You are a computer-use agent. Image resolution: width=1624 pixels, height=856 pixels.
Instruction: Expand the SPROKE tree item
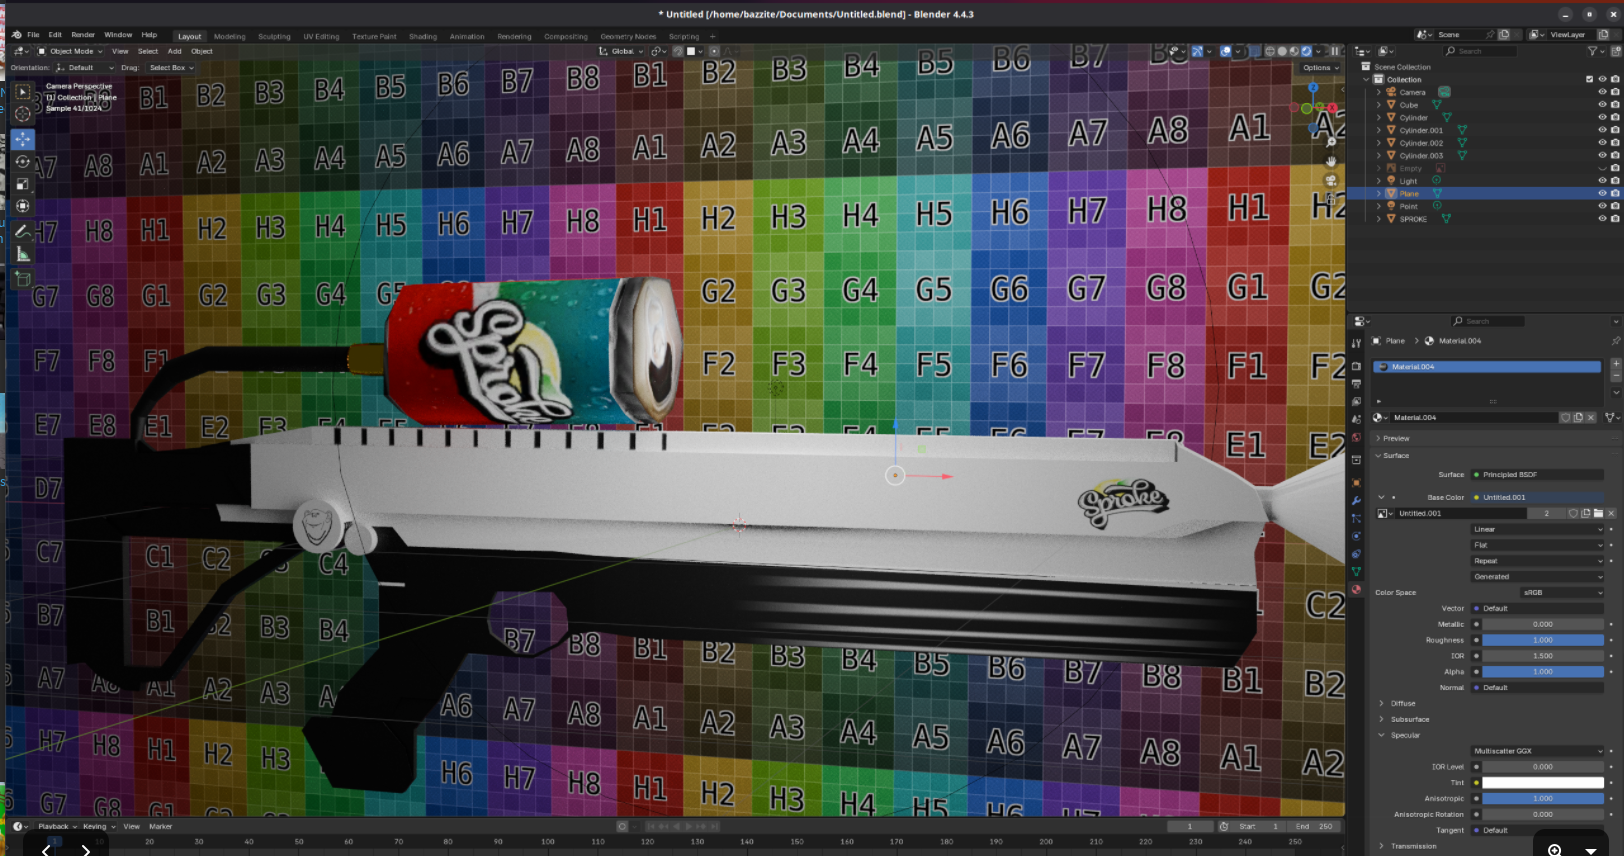pos(1379,219)
